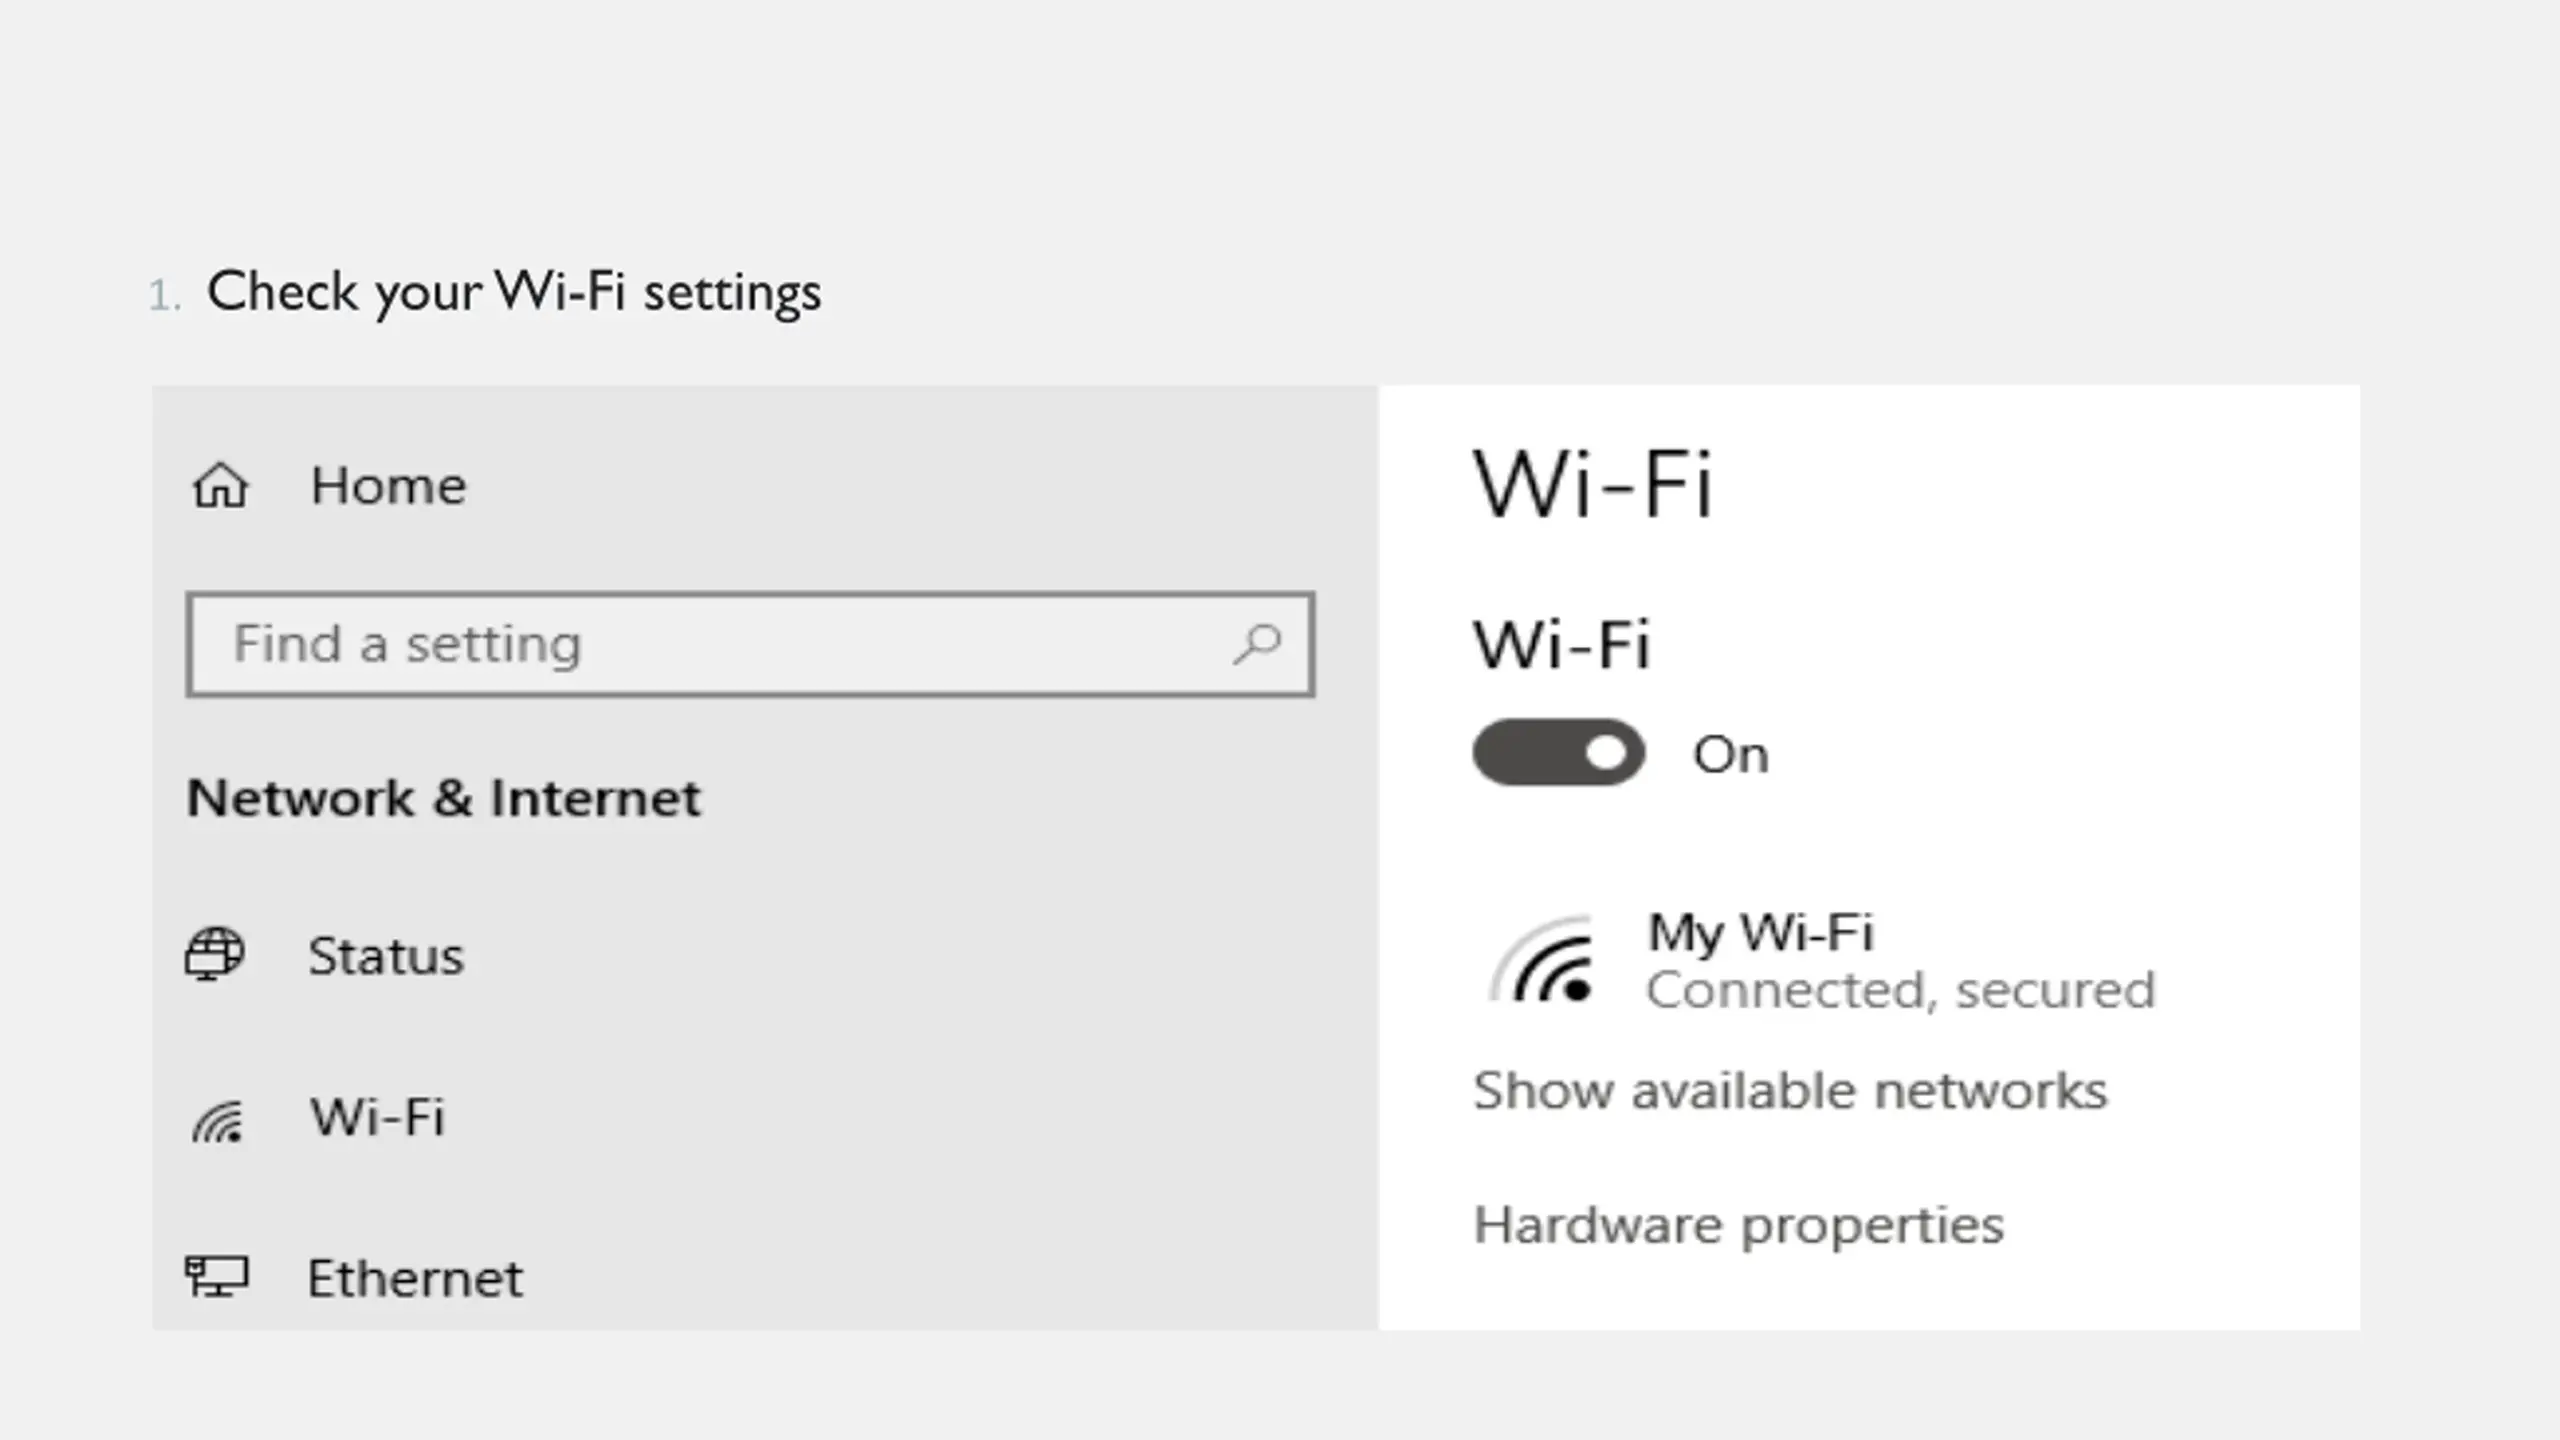Viewport: 2560px width, 1440px height.
Task: Click the Connected, secured status text
Action: [1900, 991]
